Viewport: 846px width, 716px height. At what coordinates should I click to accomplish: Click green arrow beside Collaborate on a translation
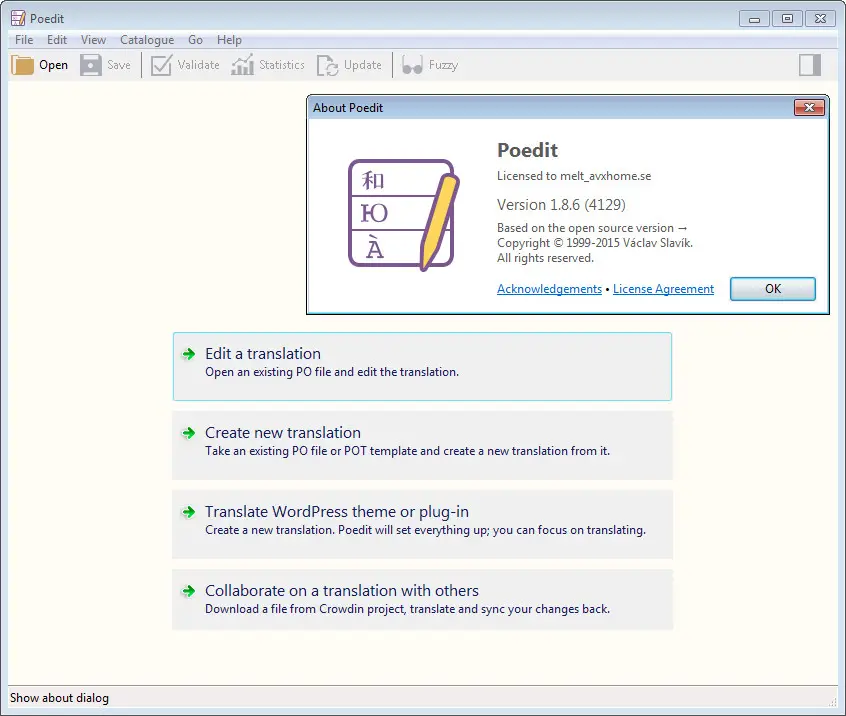[188, 591]
